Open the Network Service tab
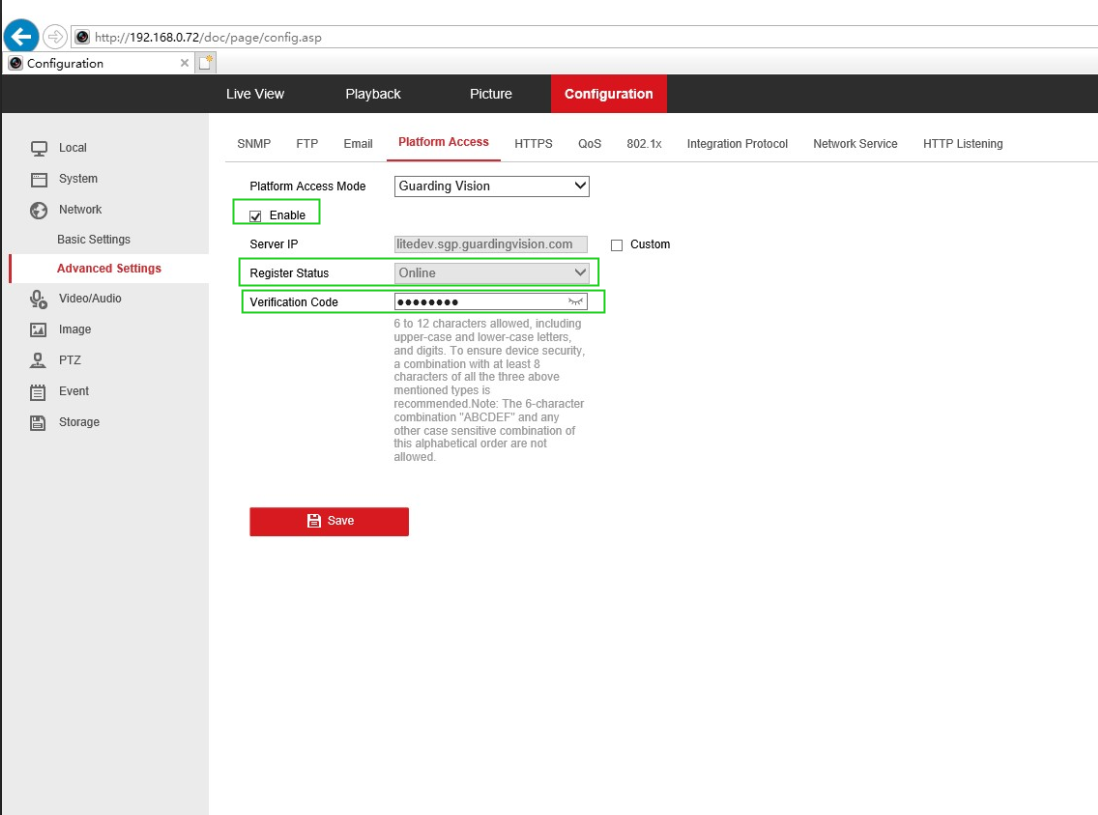 (x=855, y=144)
